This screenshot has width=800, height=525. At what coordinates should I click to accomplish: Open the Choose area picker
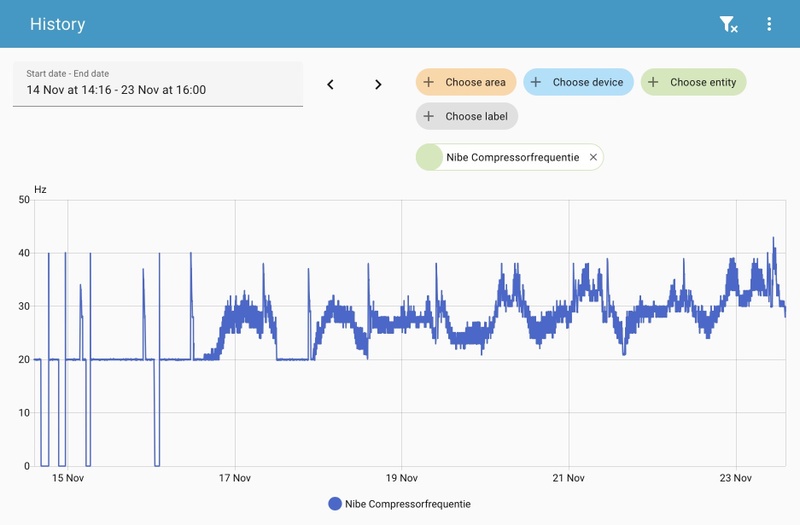[466, 82]
